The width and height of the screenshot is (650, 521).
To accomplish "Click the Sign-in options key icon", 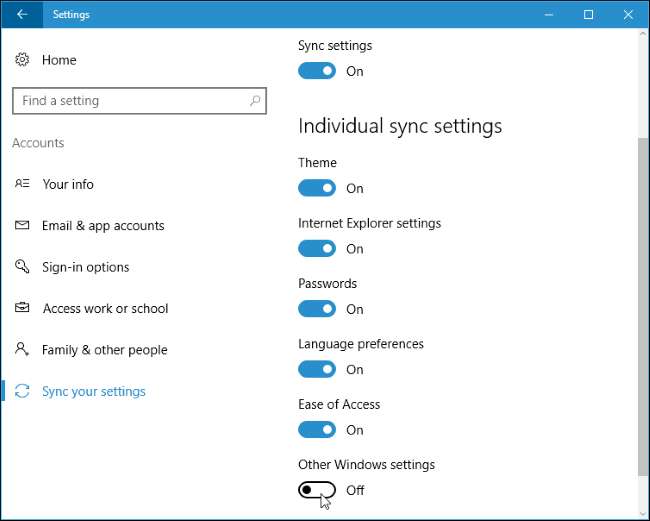I will [22, 267].
